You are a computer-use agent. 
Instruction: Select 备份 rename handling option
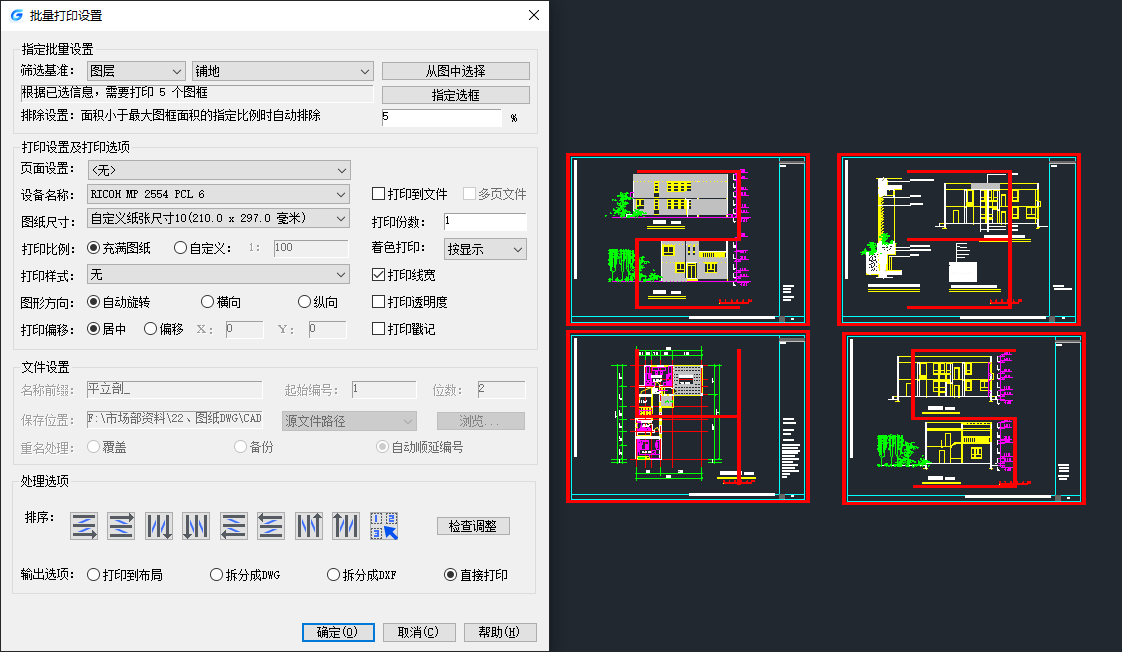click(254, 447)
